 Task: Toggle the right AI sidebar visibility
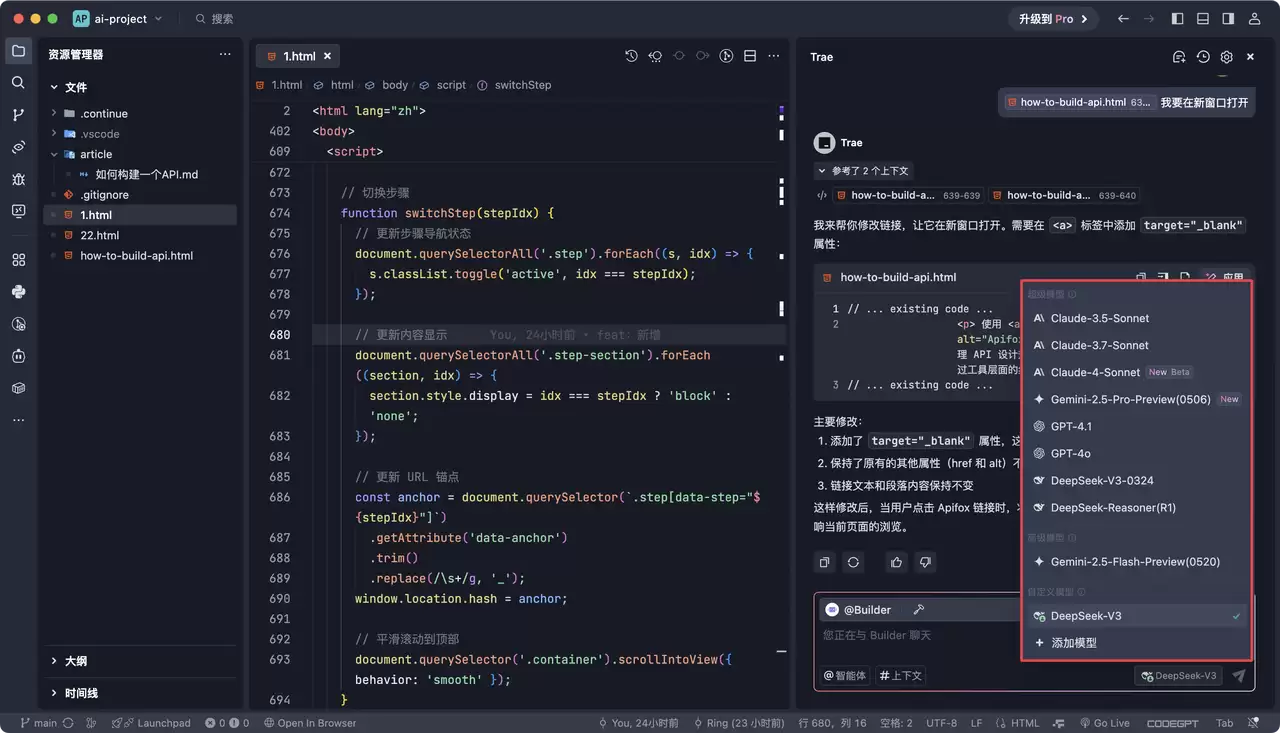point(1228,19)
